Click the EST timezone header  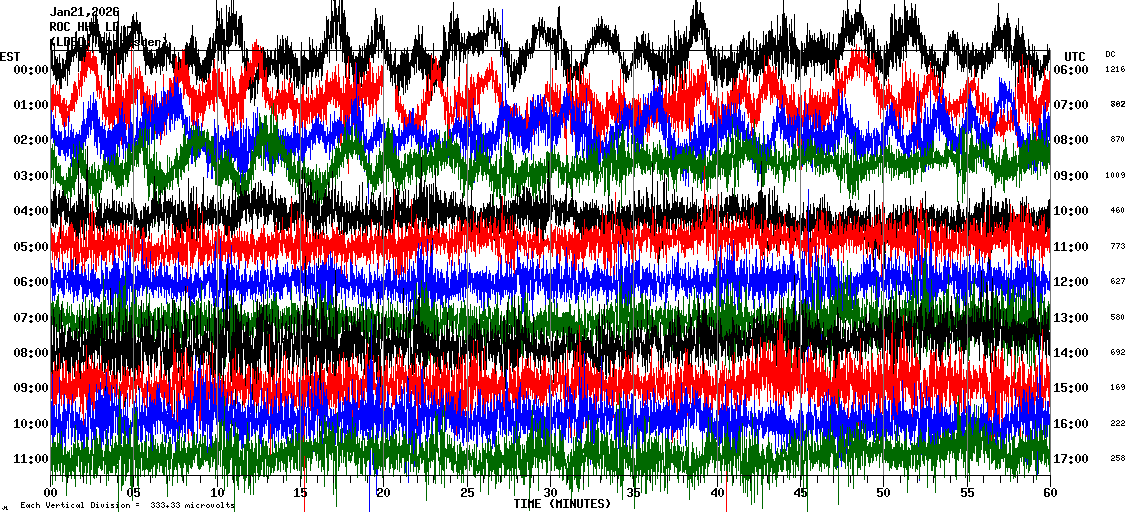11,56
